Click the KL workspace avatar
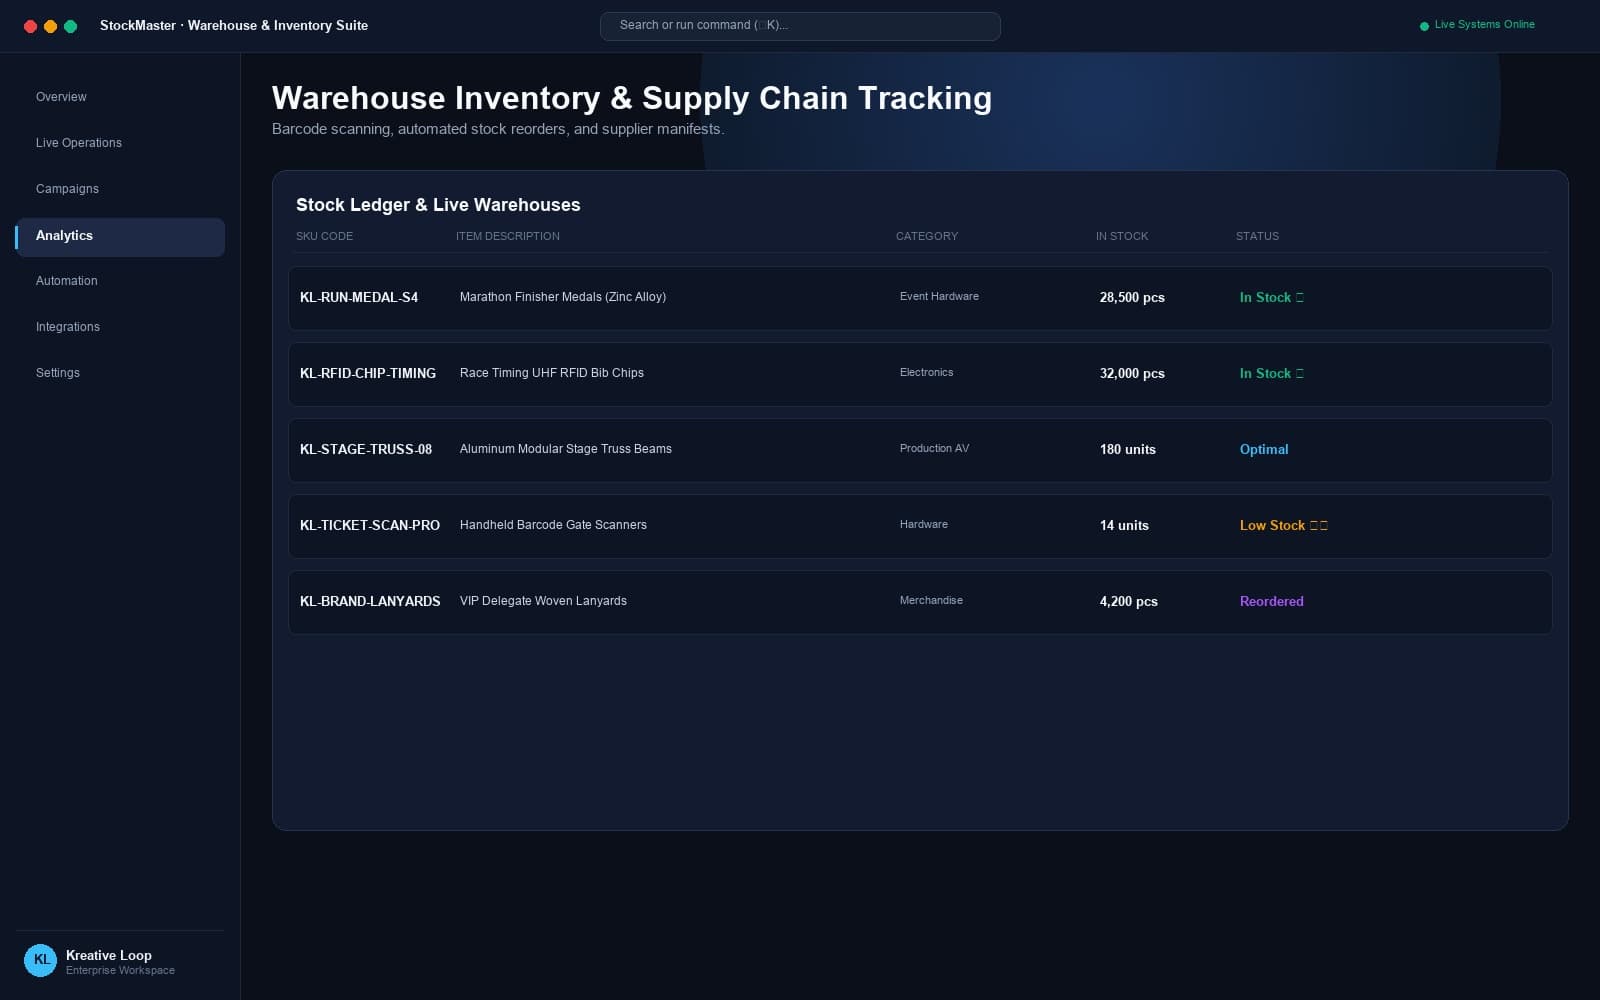Viewport: 1600px width, 1000px height. click(x=41, y=960)
